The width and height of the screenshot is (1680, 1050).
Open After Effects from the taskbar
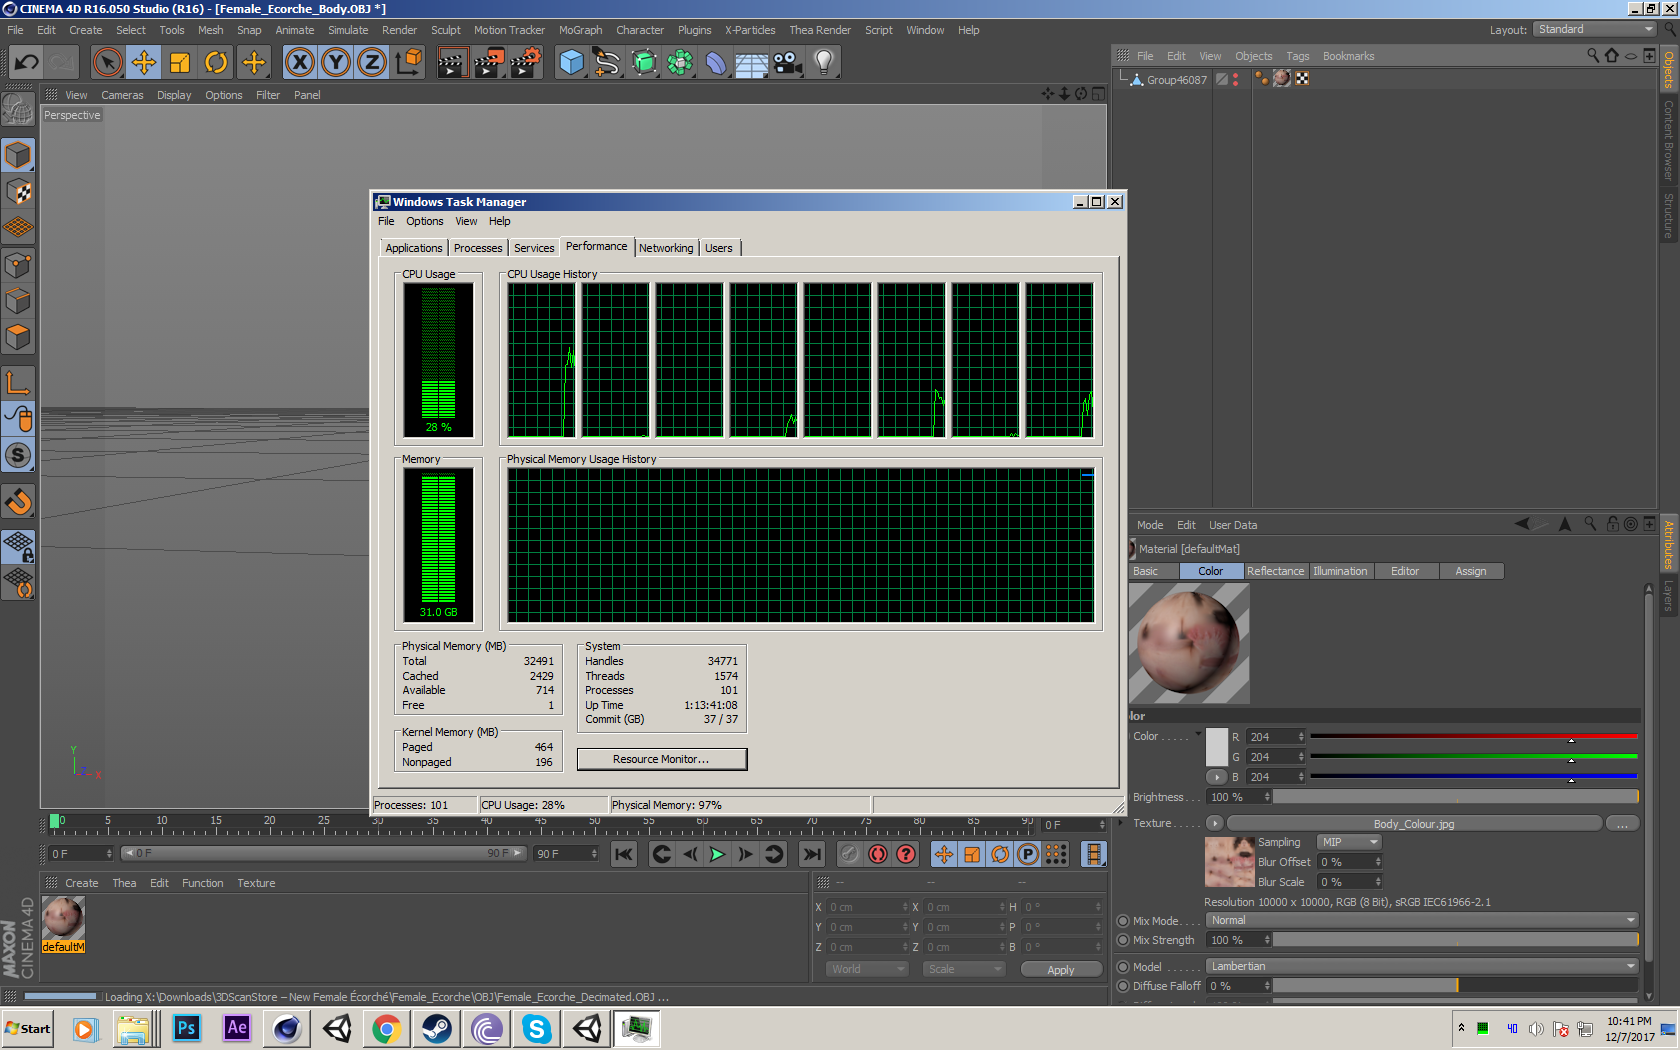(237, 1028)
